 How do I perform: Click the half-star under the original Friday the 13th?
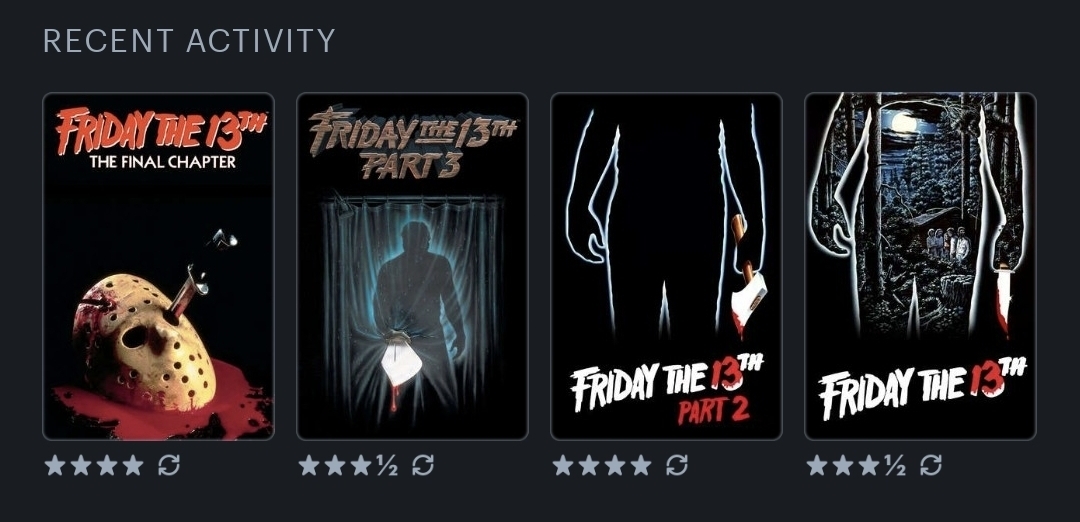[x=895, y=466]
